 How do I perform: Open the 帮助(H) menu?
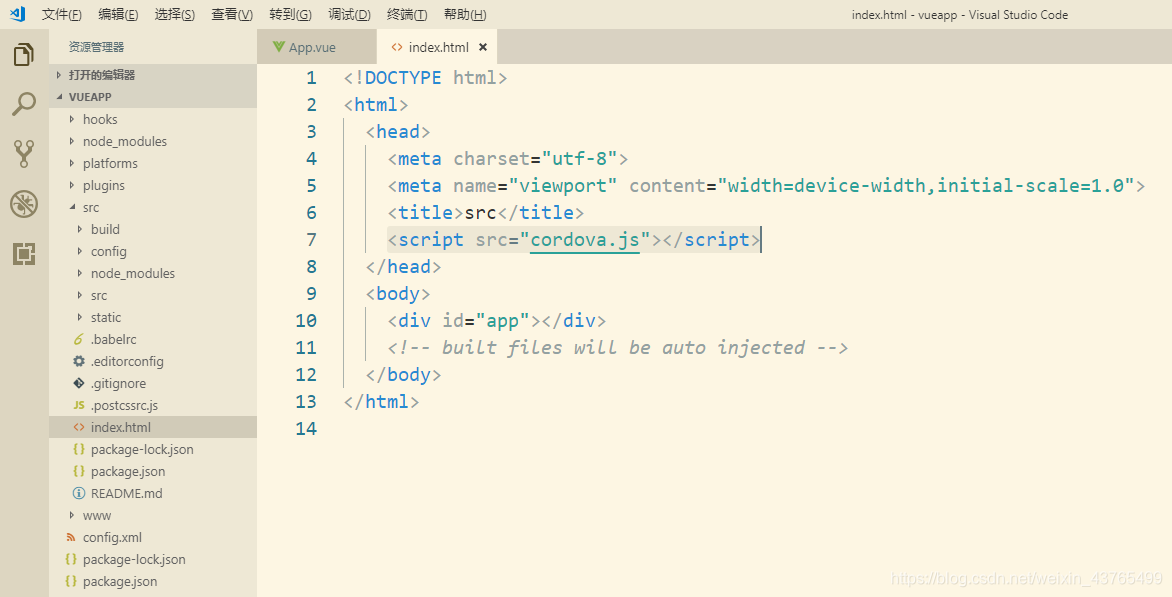(x=465, y=14)
